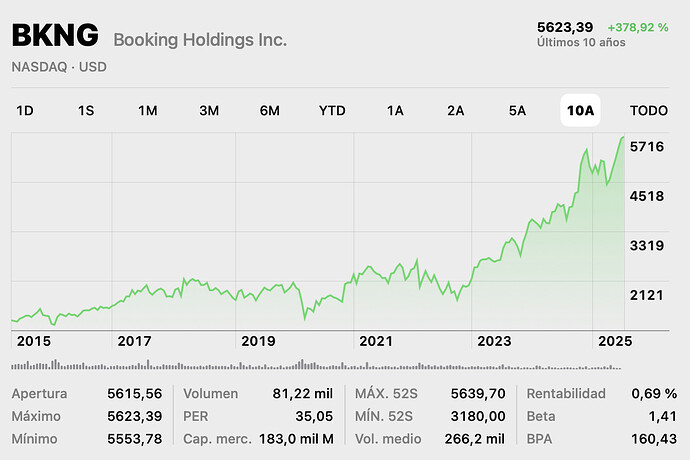690x460 pixels.
Task: Click the MÁX. 52S value 5639,70
Action: pos(478,394)
